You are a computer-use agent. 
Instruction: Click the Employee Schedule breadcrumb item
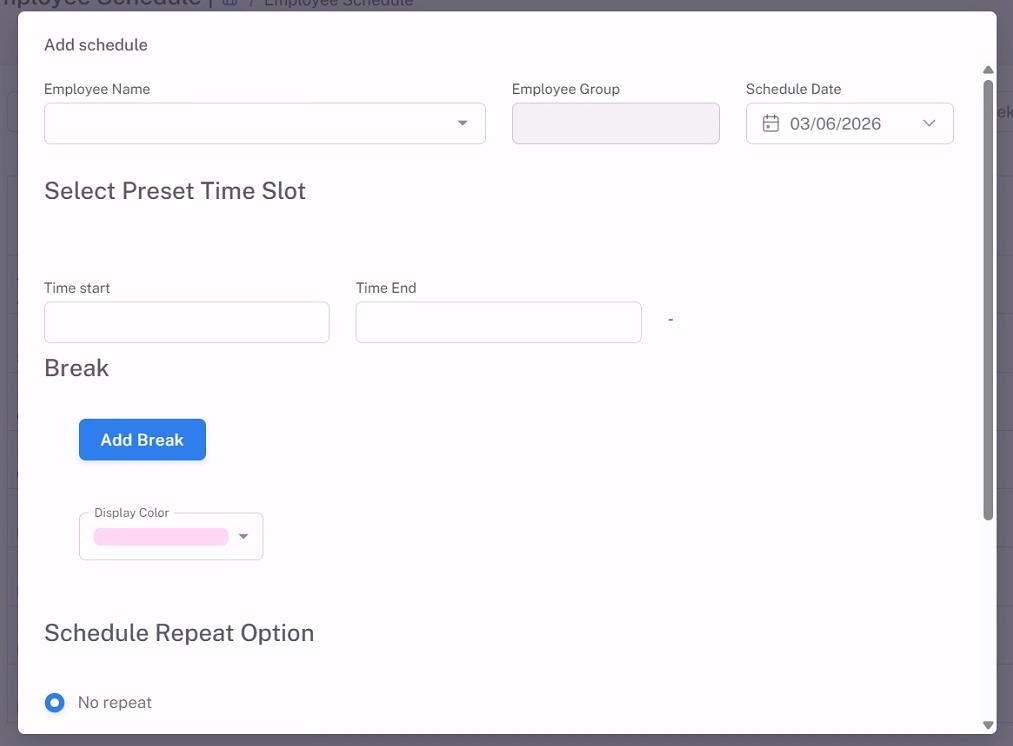tap(338, 3)
